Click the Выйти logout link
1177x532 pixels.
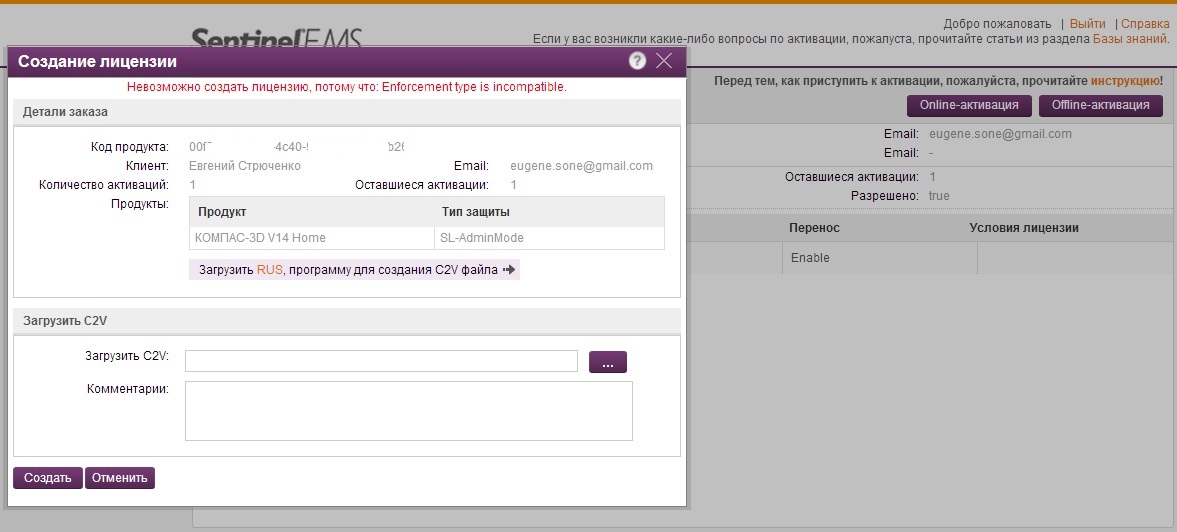coord(1088,24)
